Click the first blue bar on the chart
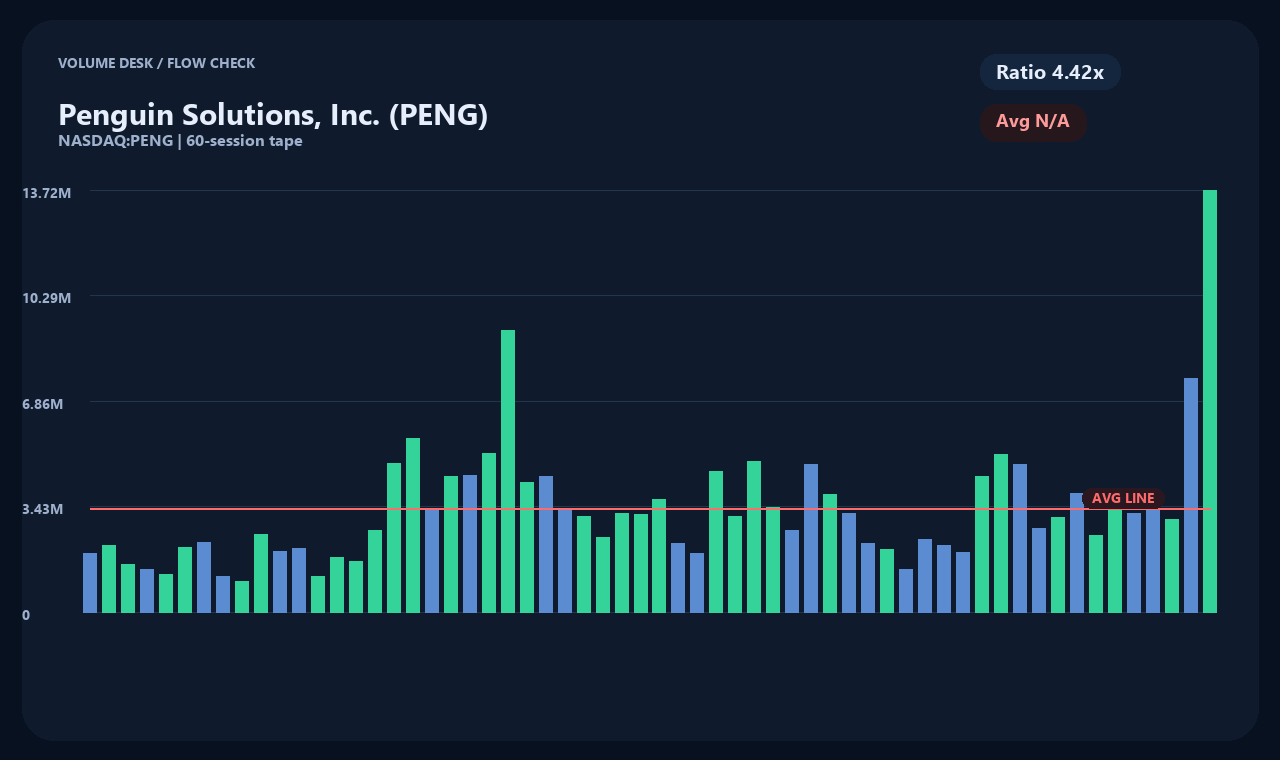1280x760 pixels. tap(90, 583)
